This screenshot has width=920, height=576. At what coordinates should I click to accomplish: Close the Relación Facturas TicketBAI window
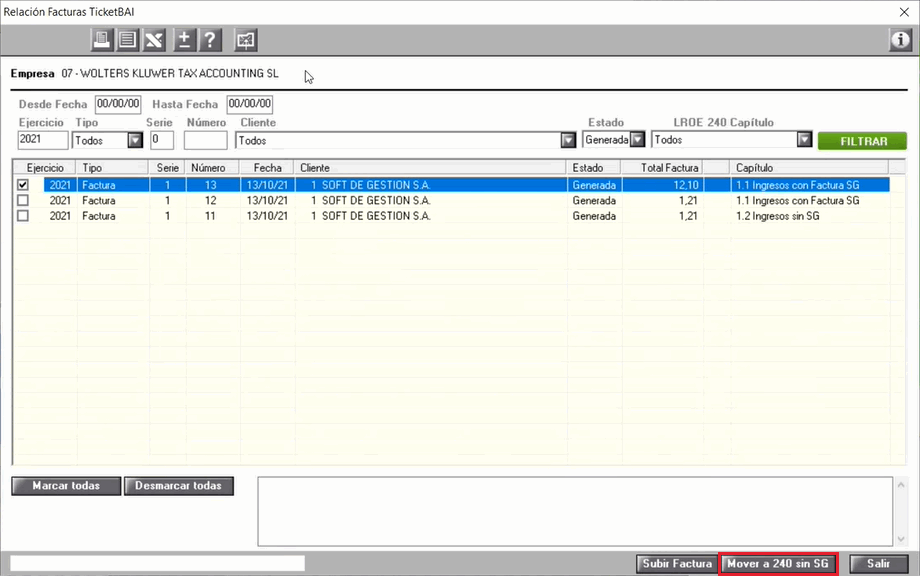click(x=904, y=12)
